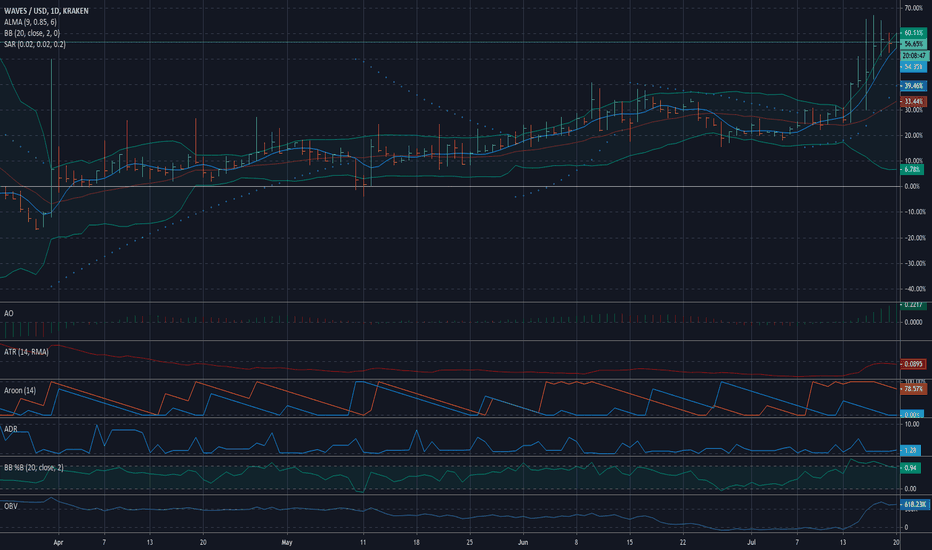This screenshot has height=550, width=932.
Task: Click the 20.00% price axis label
Action: coord(914,136)
